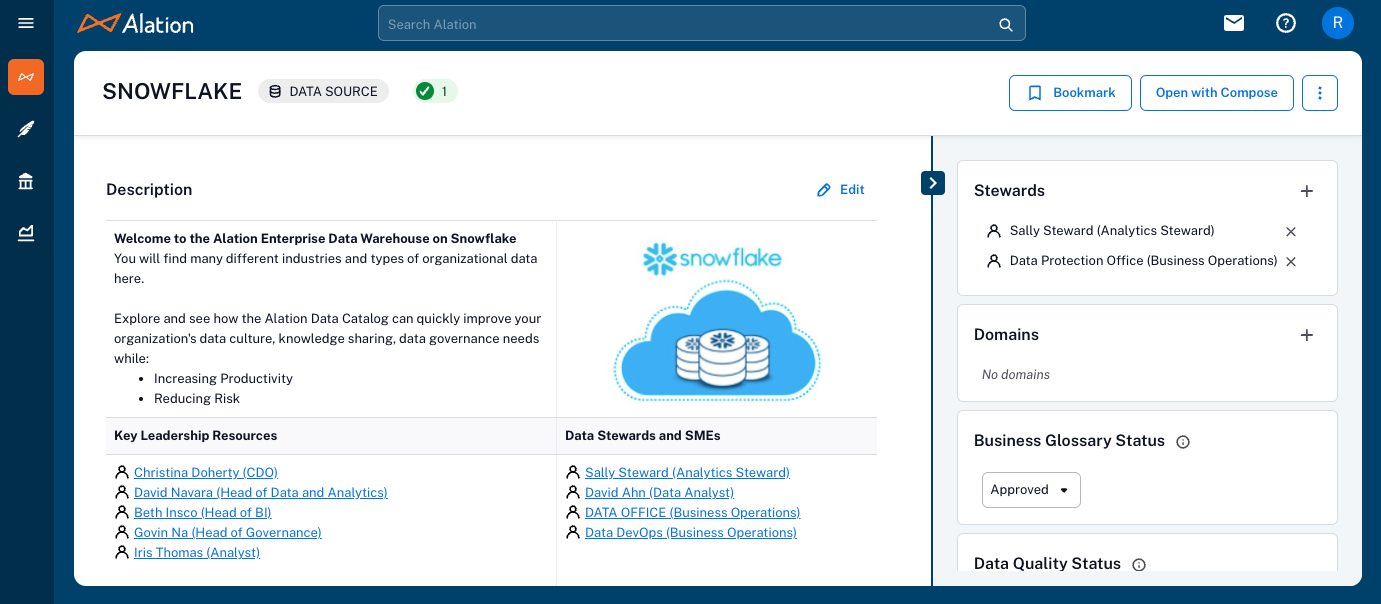Click the Welcome to Alation Enterprise heading
Viewport: 1381px width, 604px height.
coord(315,239)
